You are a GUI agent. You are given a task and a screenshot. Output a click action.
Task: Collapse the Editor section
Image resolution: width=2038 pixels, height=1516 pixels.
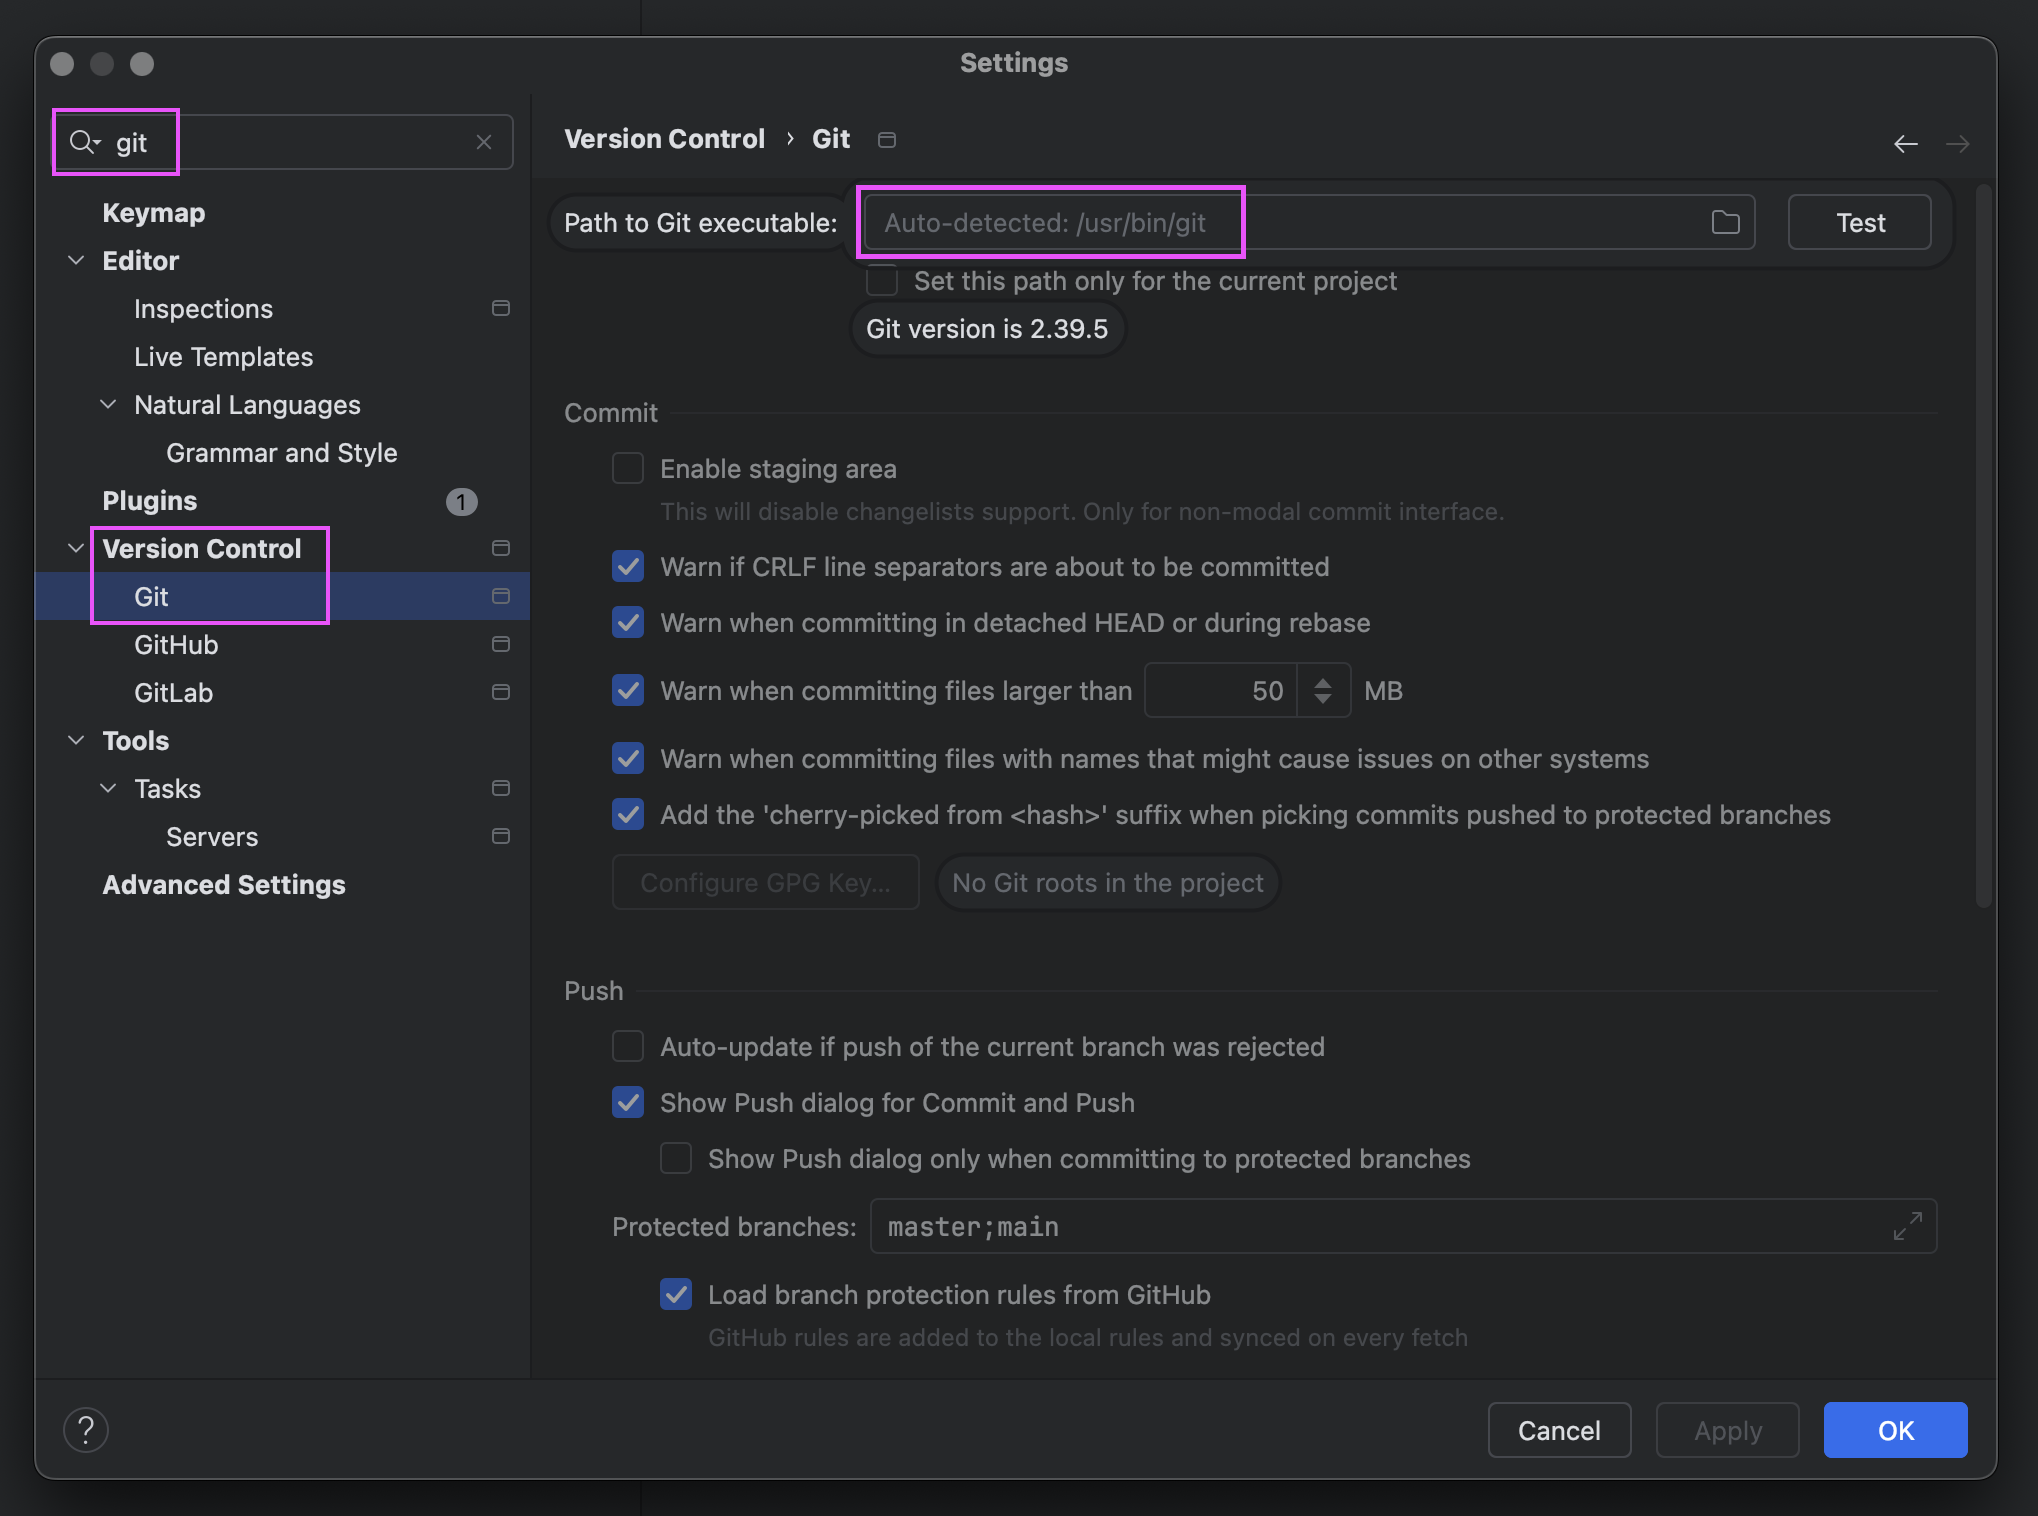(76, 260)
